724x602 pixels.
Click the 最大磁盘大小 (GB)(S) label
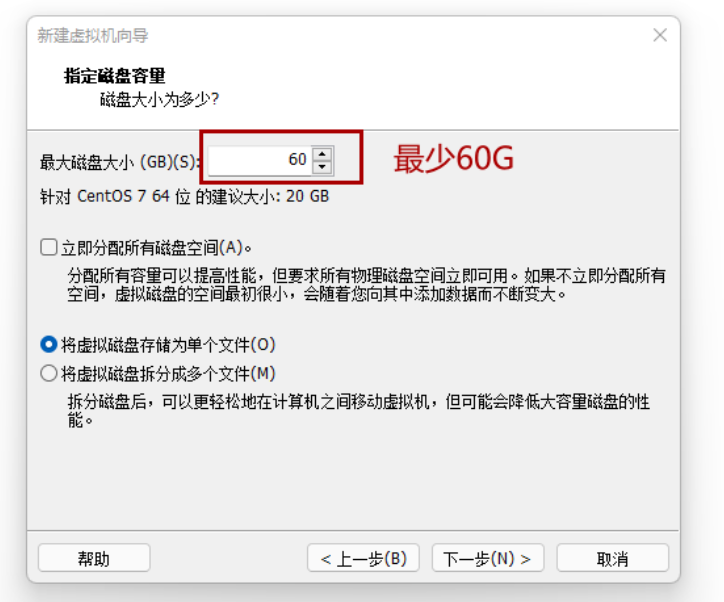pos(120,162)
